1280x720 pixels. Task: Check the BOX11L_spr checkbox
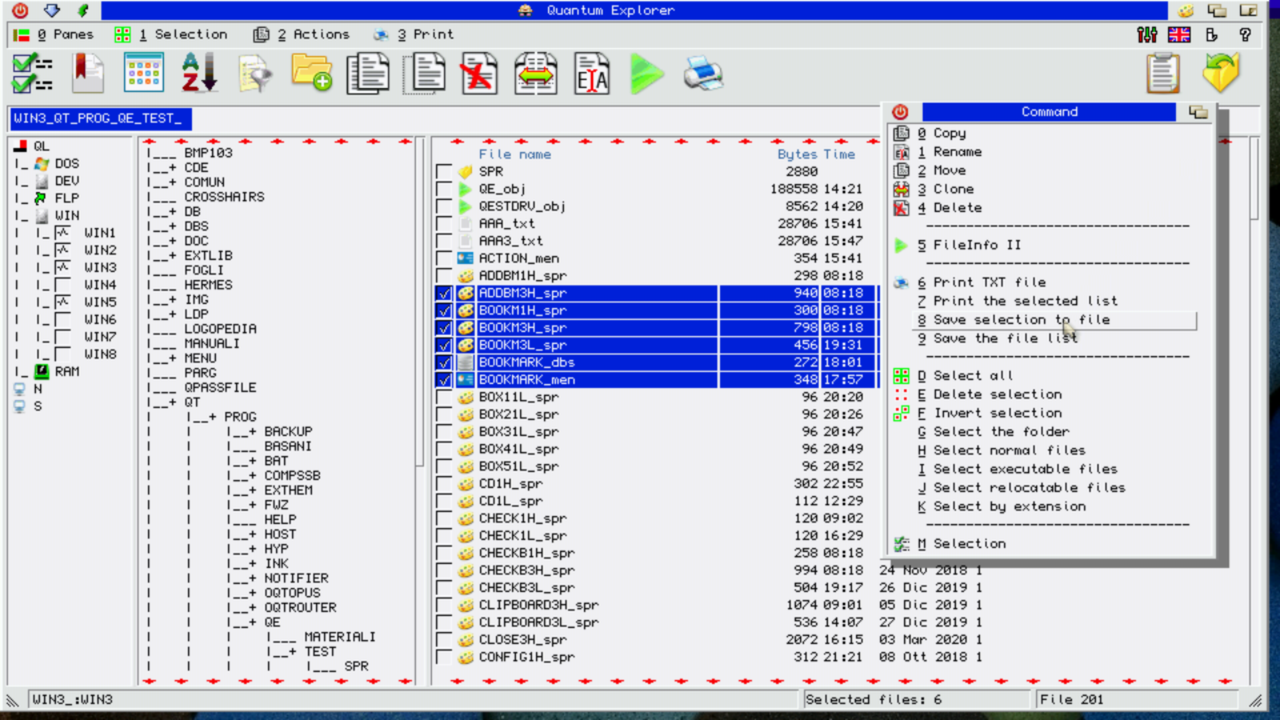pyautogui.click(x=444, y=398)
